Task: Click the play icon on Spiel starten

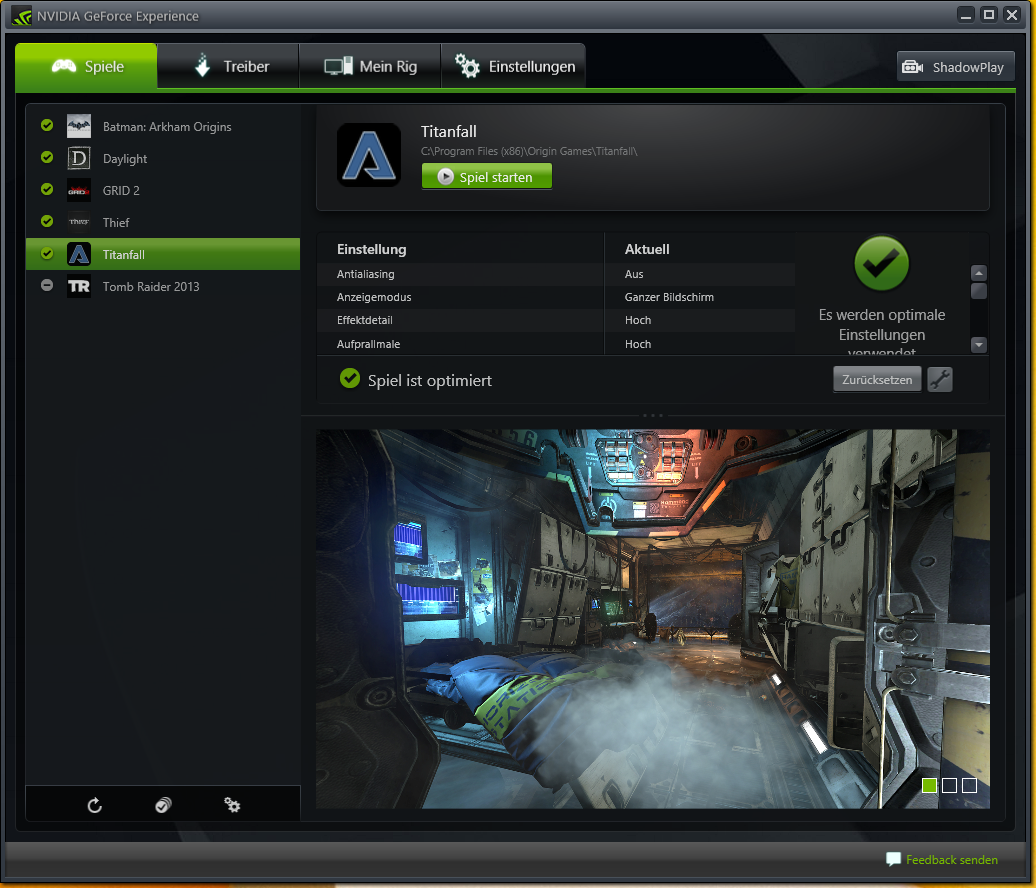Action: (445, 176)
